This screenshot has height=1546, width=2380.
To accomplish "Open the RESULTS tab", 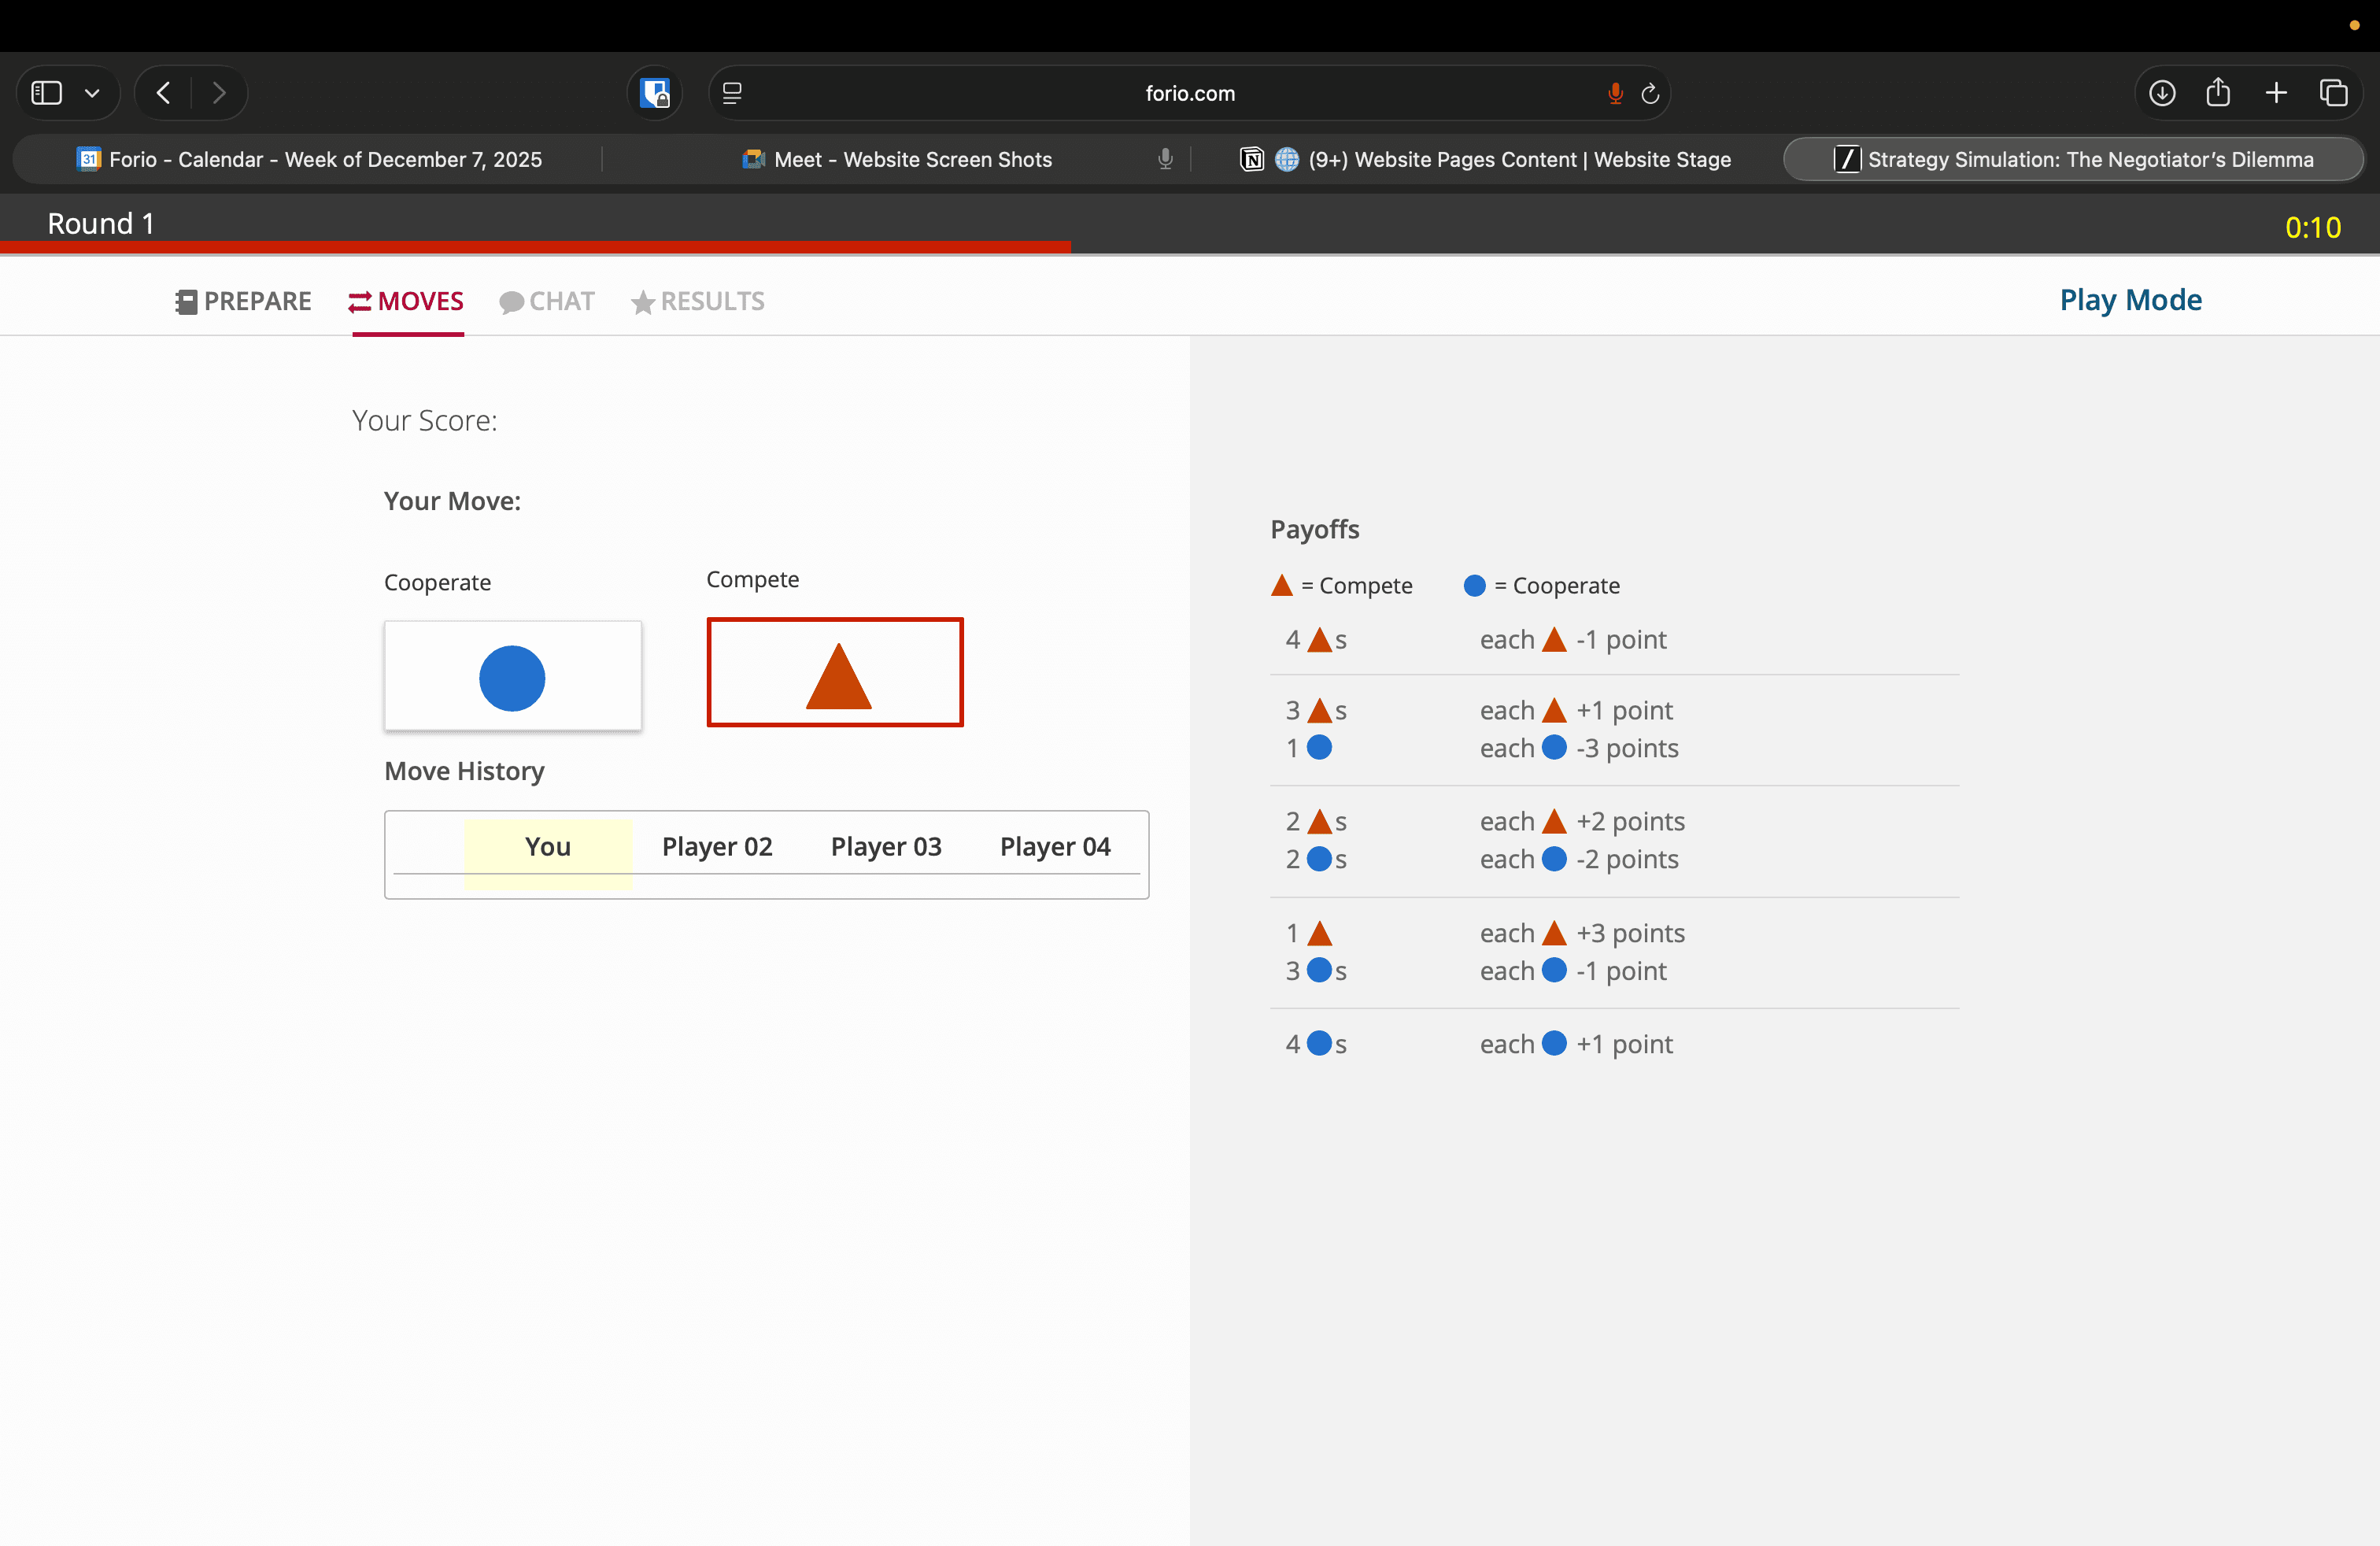I will [x=698, y=301].
